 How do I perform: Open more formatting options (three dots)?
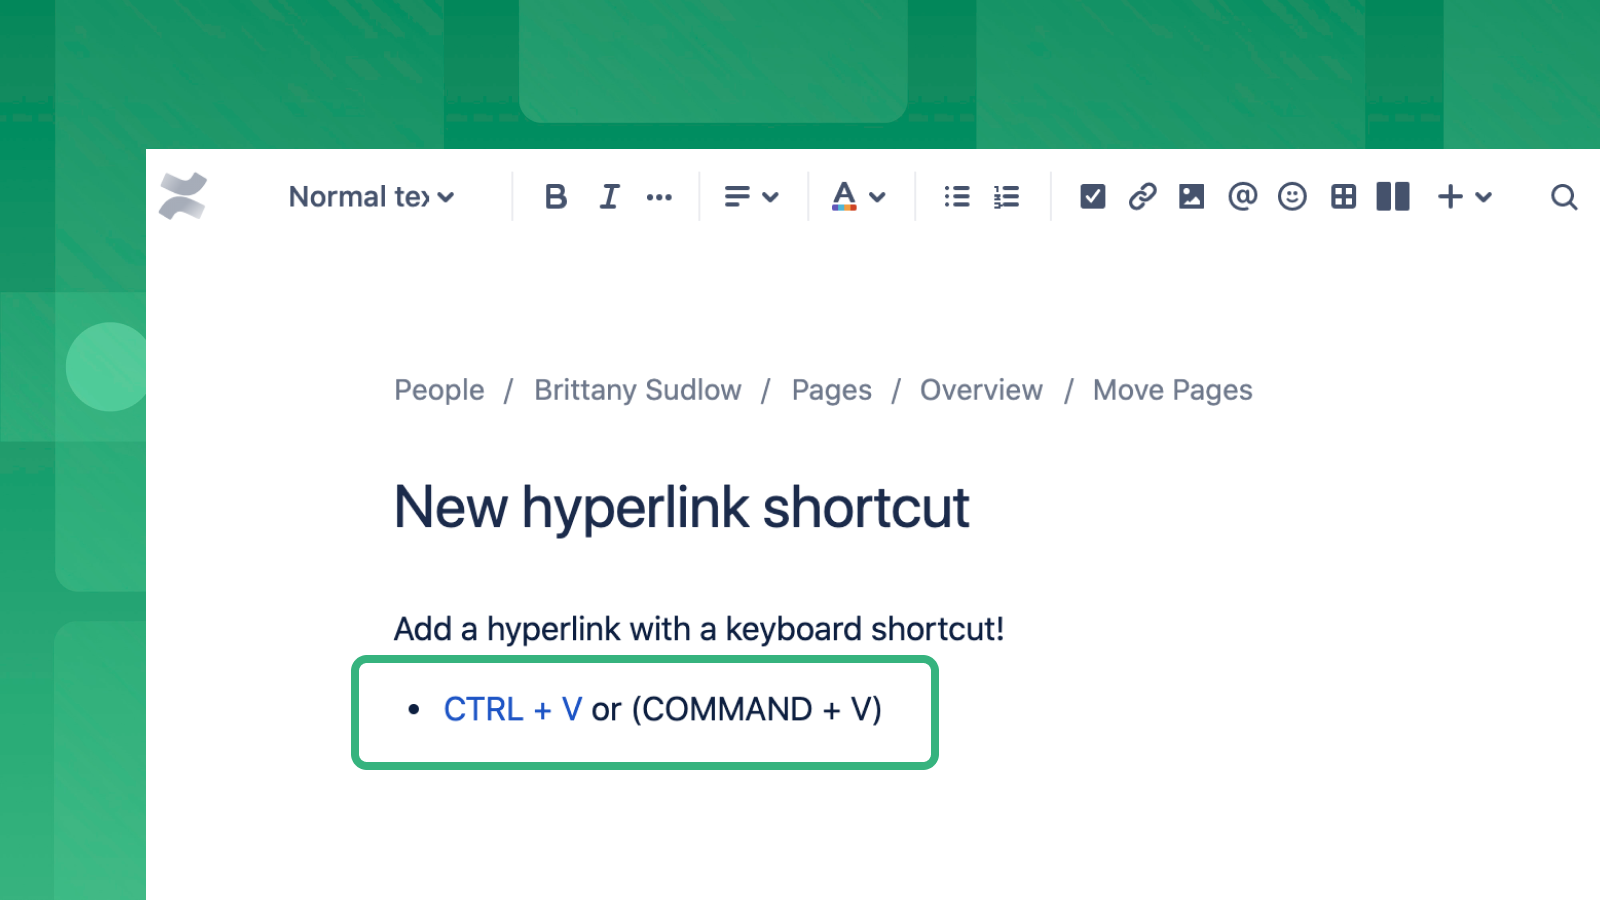pyautogui.click(x=659, y=197)
